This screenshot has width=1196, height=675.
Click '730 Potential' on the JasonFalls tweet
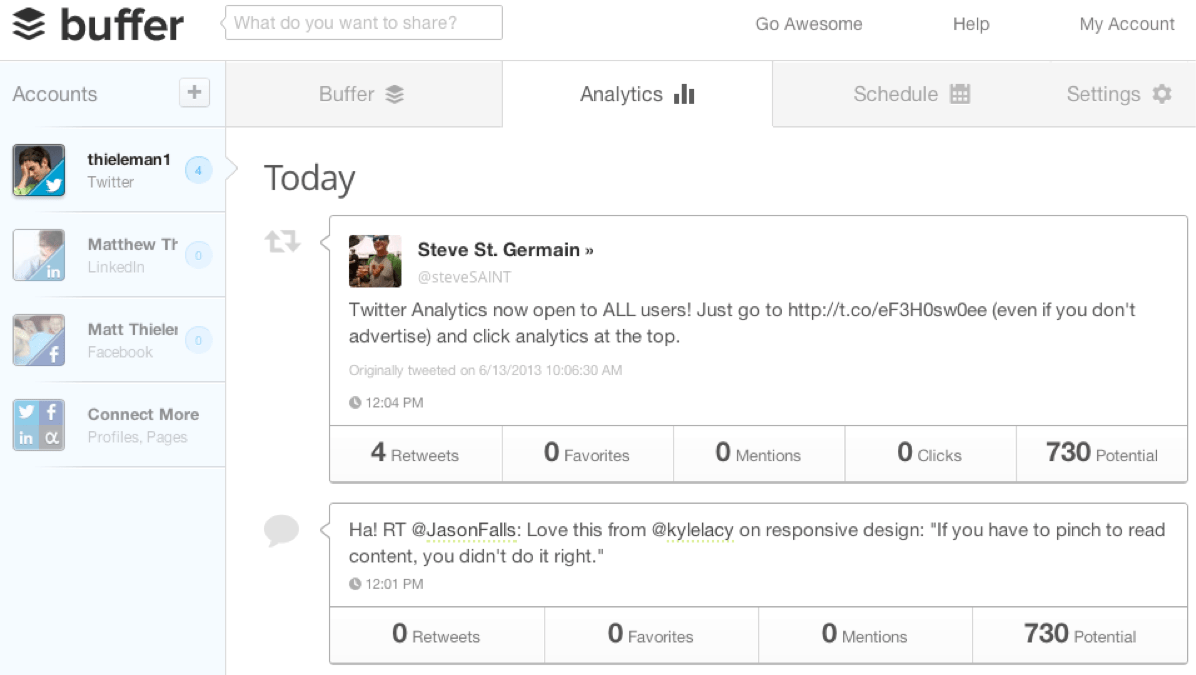point(1080,635)
